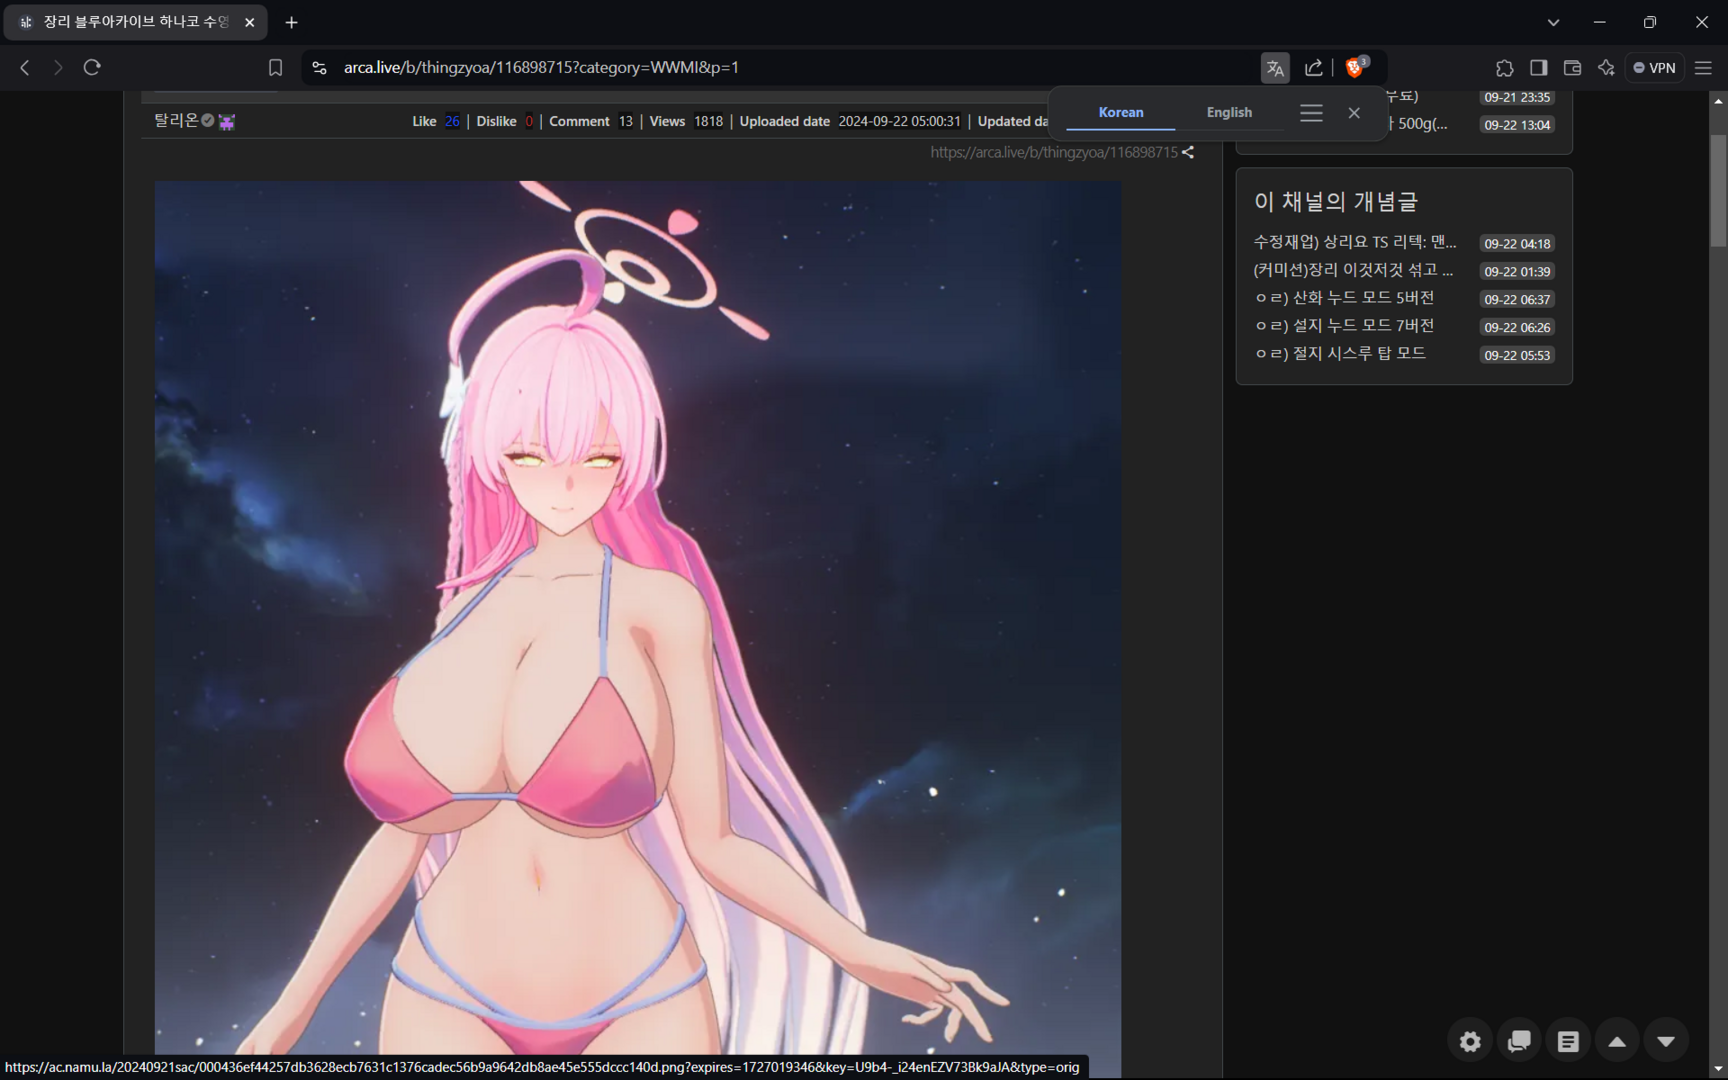Open post 설지 누드 모드 7버전

coord(1344,326)
